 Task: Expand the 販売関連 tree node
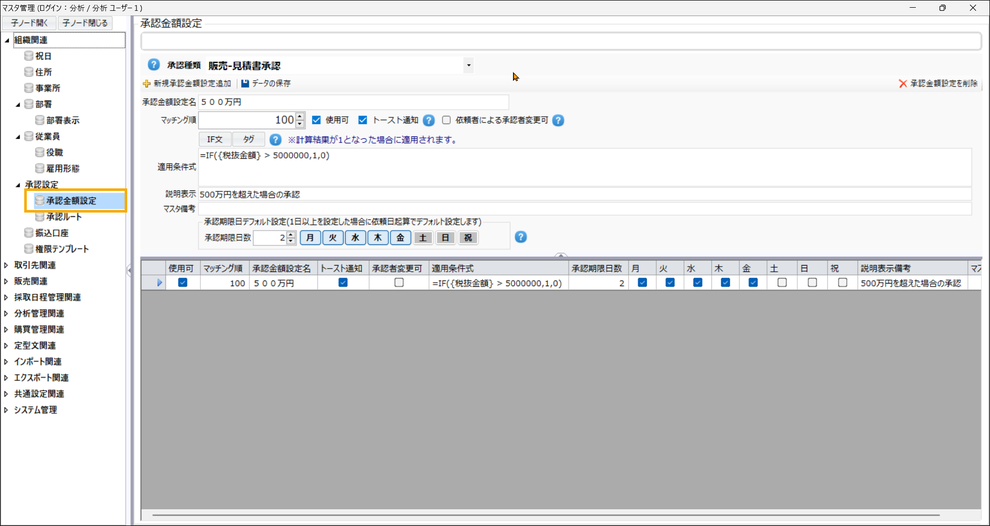pos(7,281)
